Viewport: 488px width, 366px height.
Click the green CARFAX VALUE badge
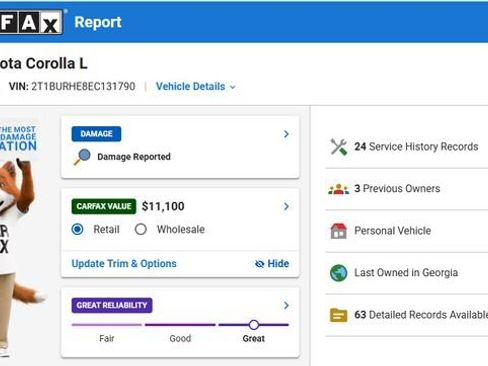coord(104,206)
